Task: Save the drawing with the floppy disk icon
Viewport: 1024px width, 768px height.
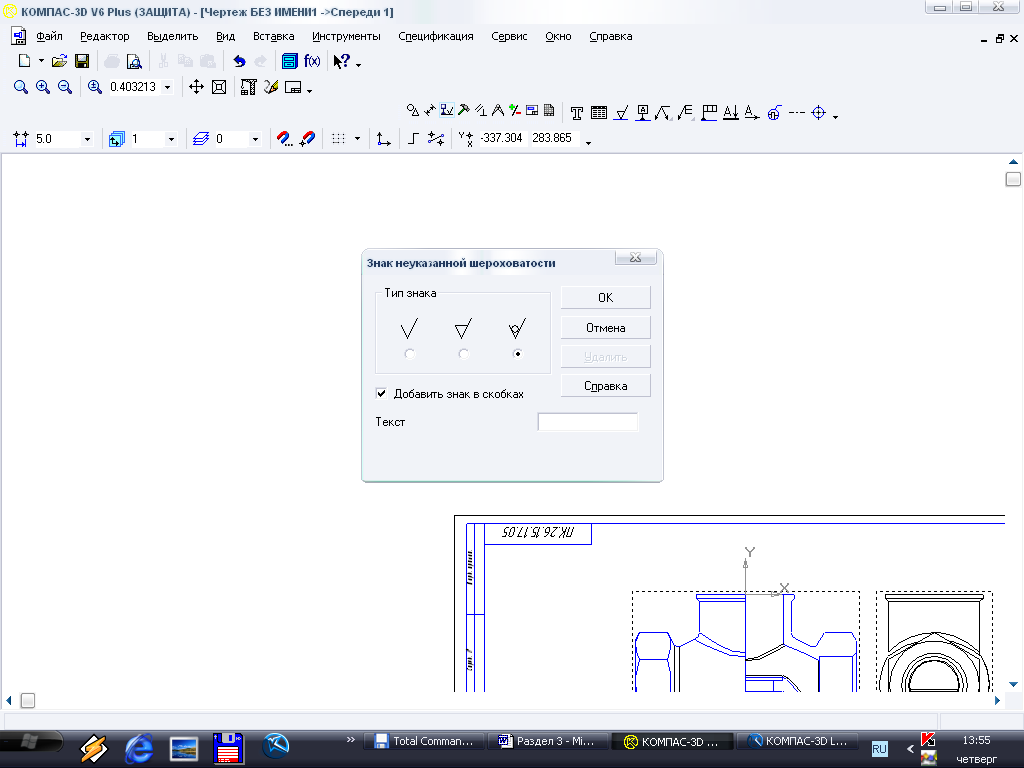Action: 82,61
